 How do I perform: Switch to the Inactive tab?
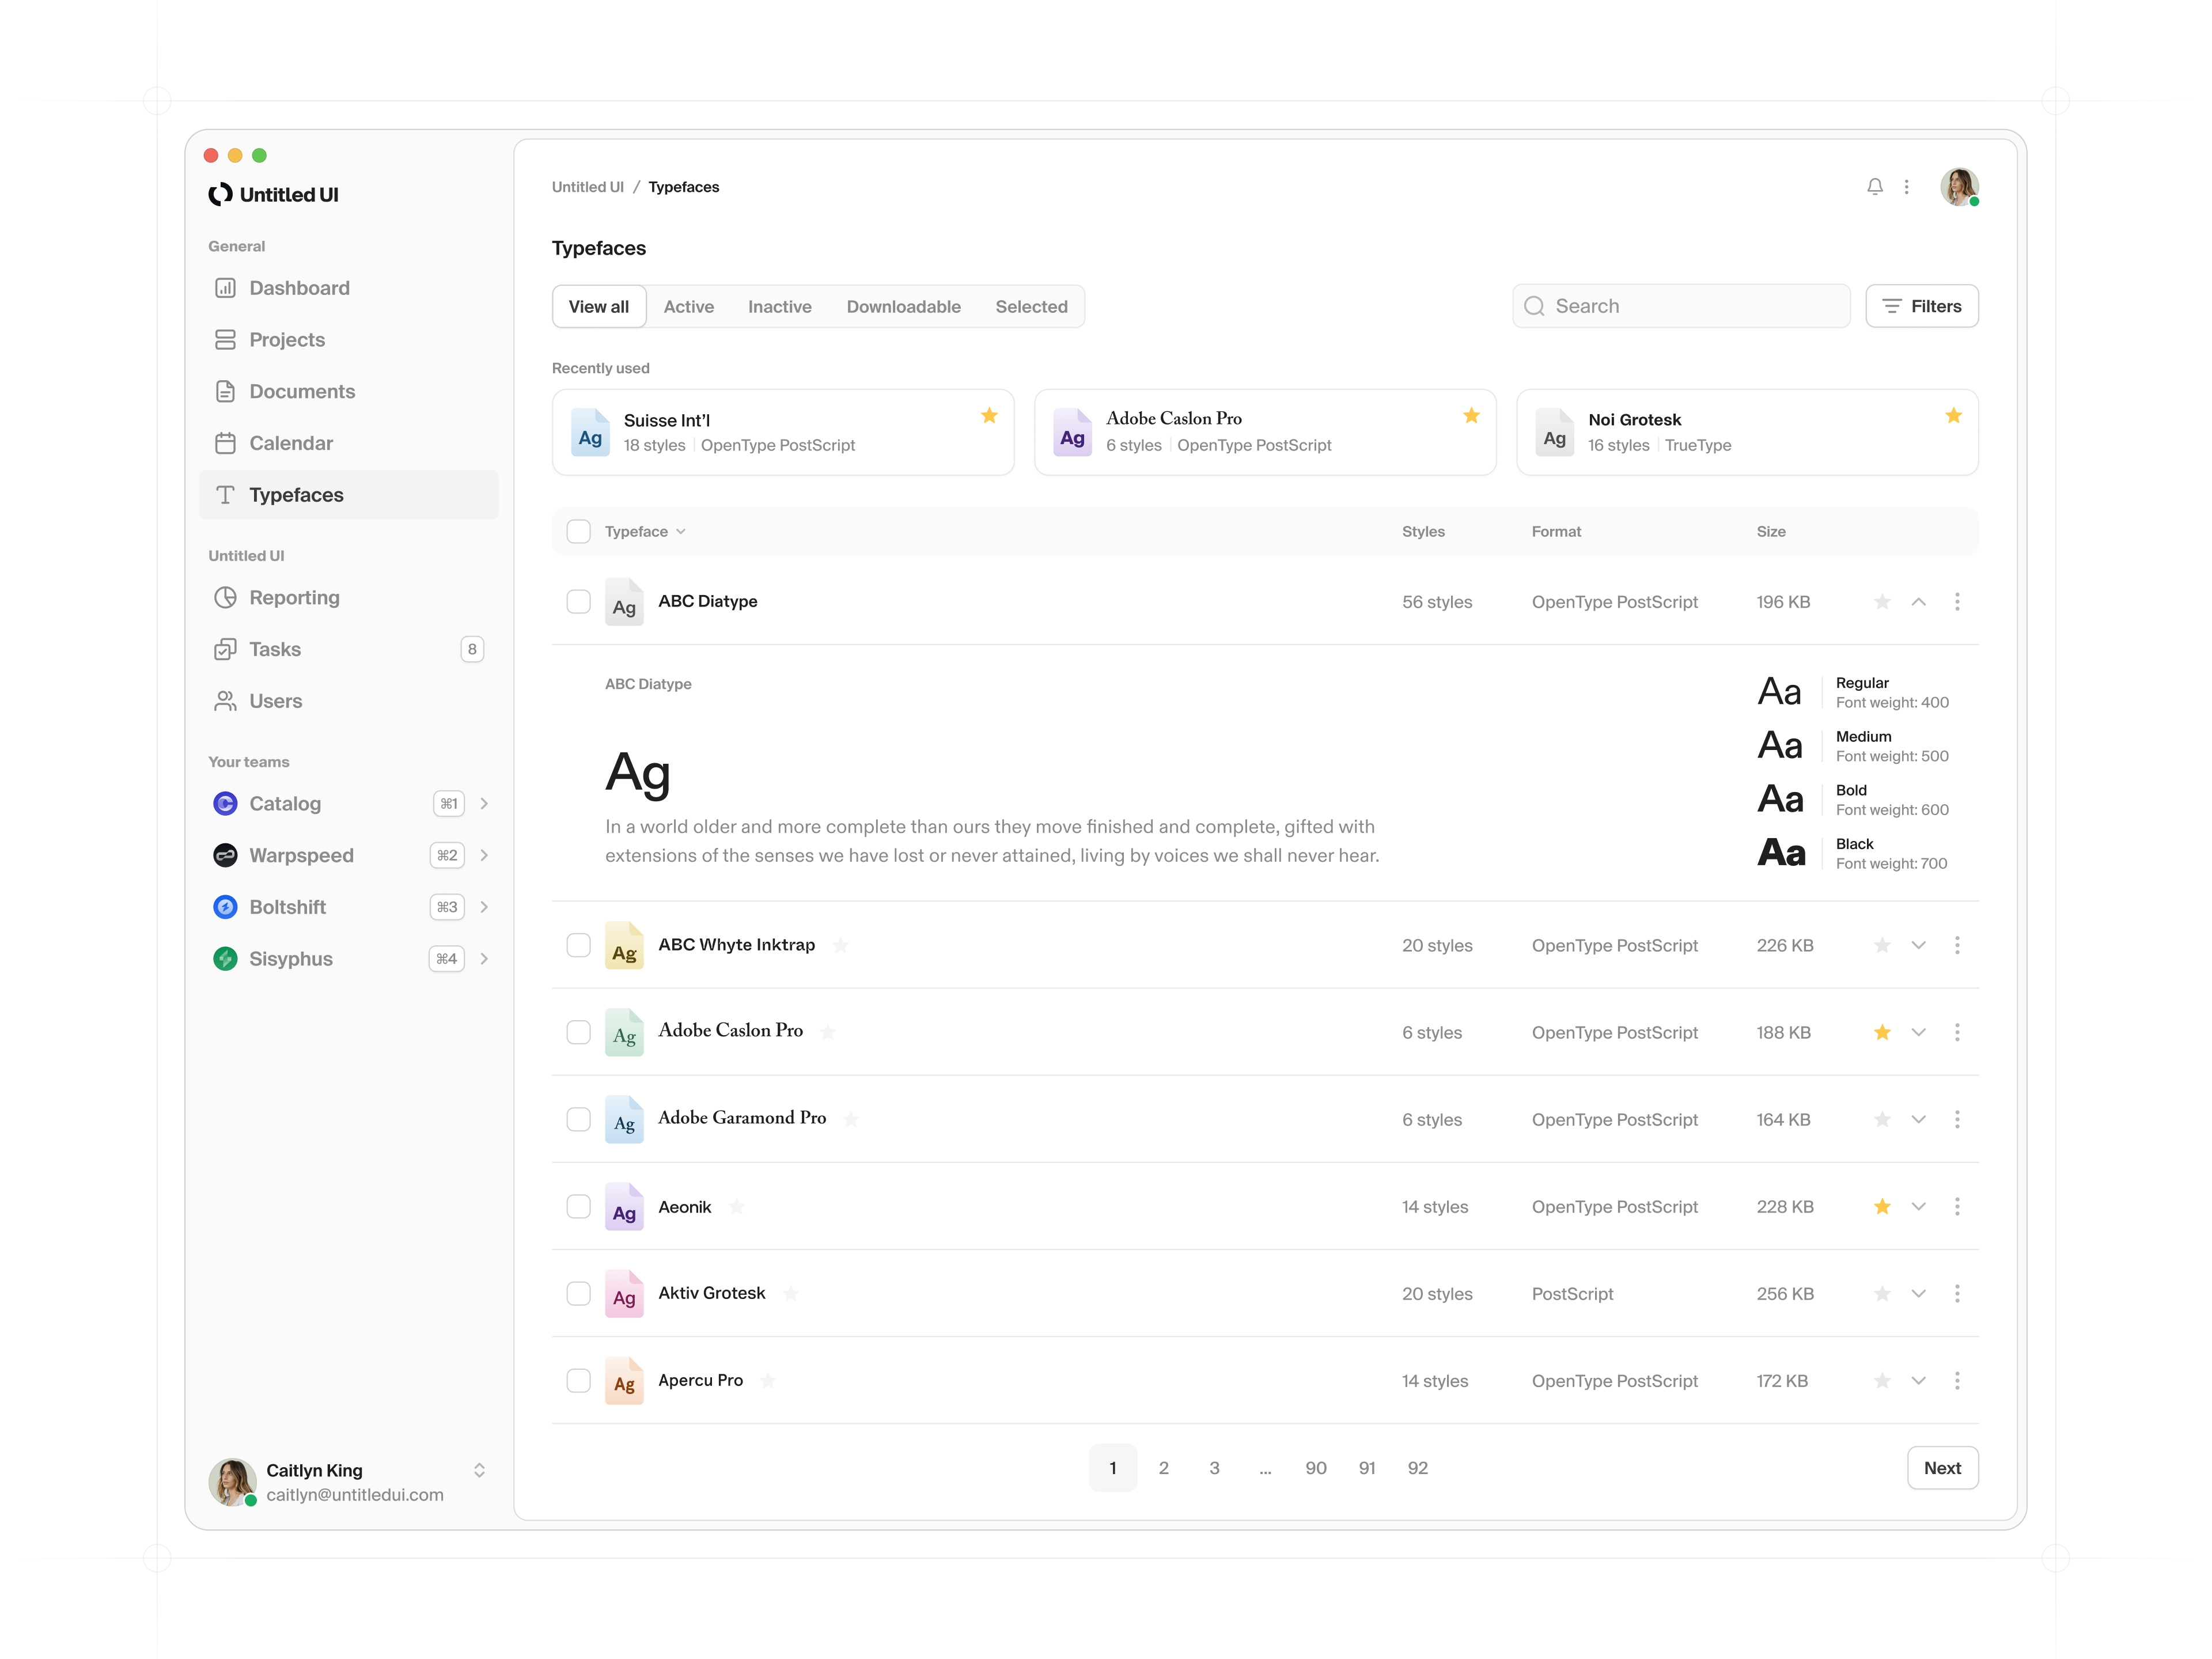point(779,307)
